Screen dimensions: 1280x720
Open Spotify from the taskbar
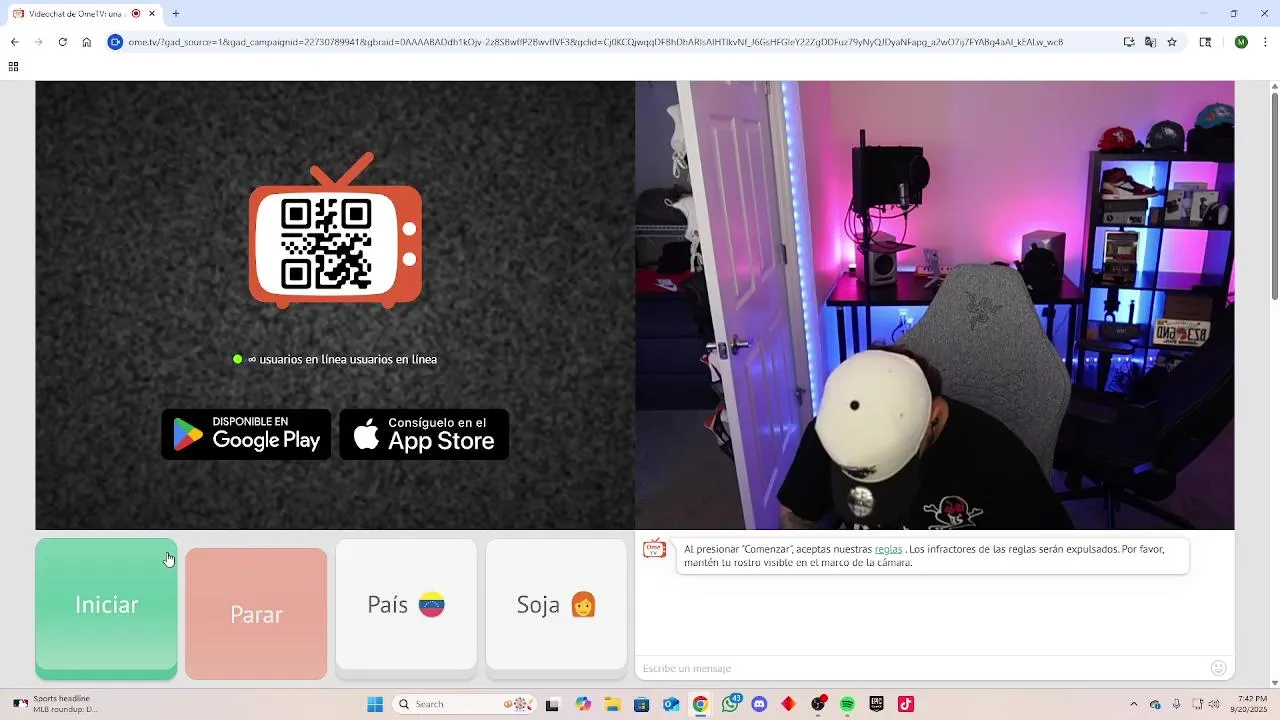tap(847, 704)
